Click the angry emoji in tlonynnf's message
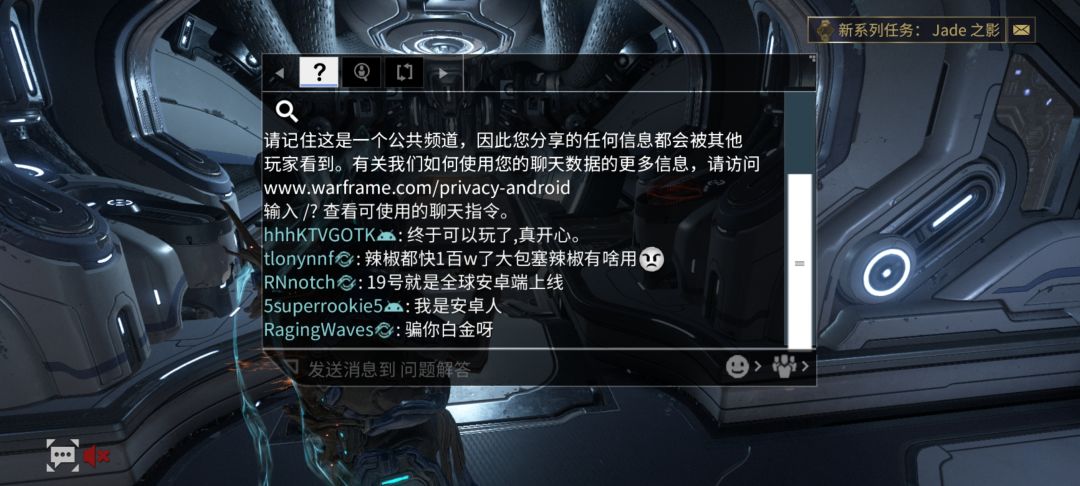This screenshot has height=486, width=1080. (651, 259)
